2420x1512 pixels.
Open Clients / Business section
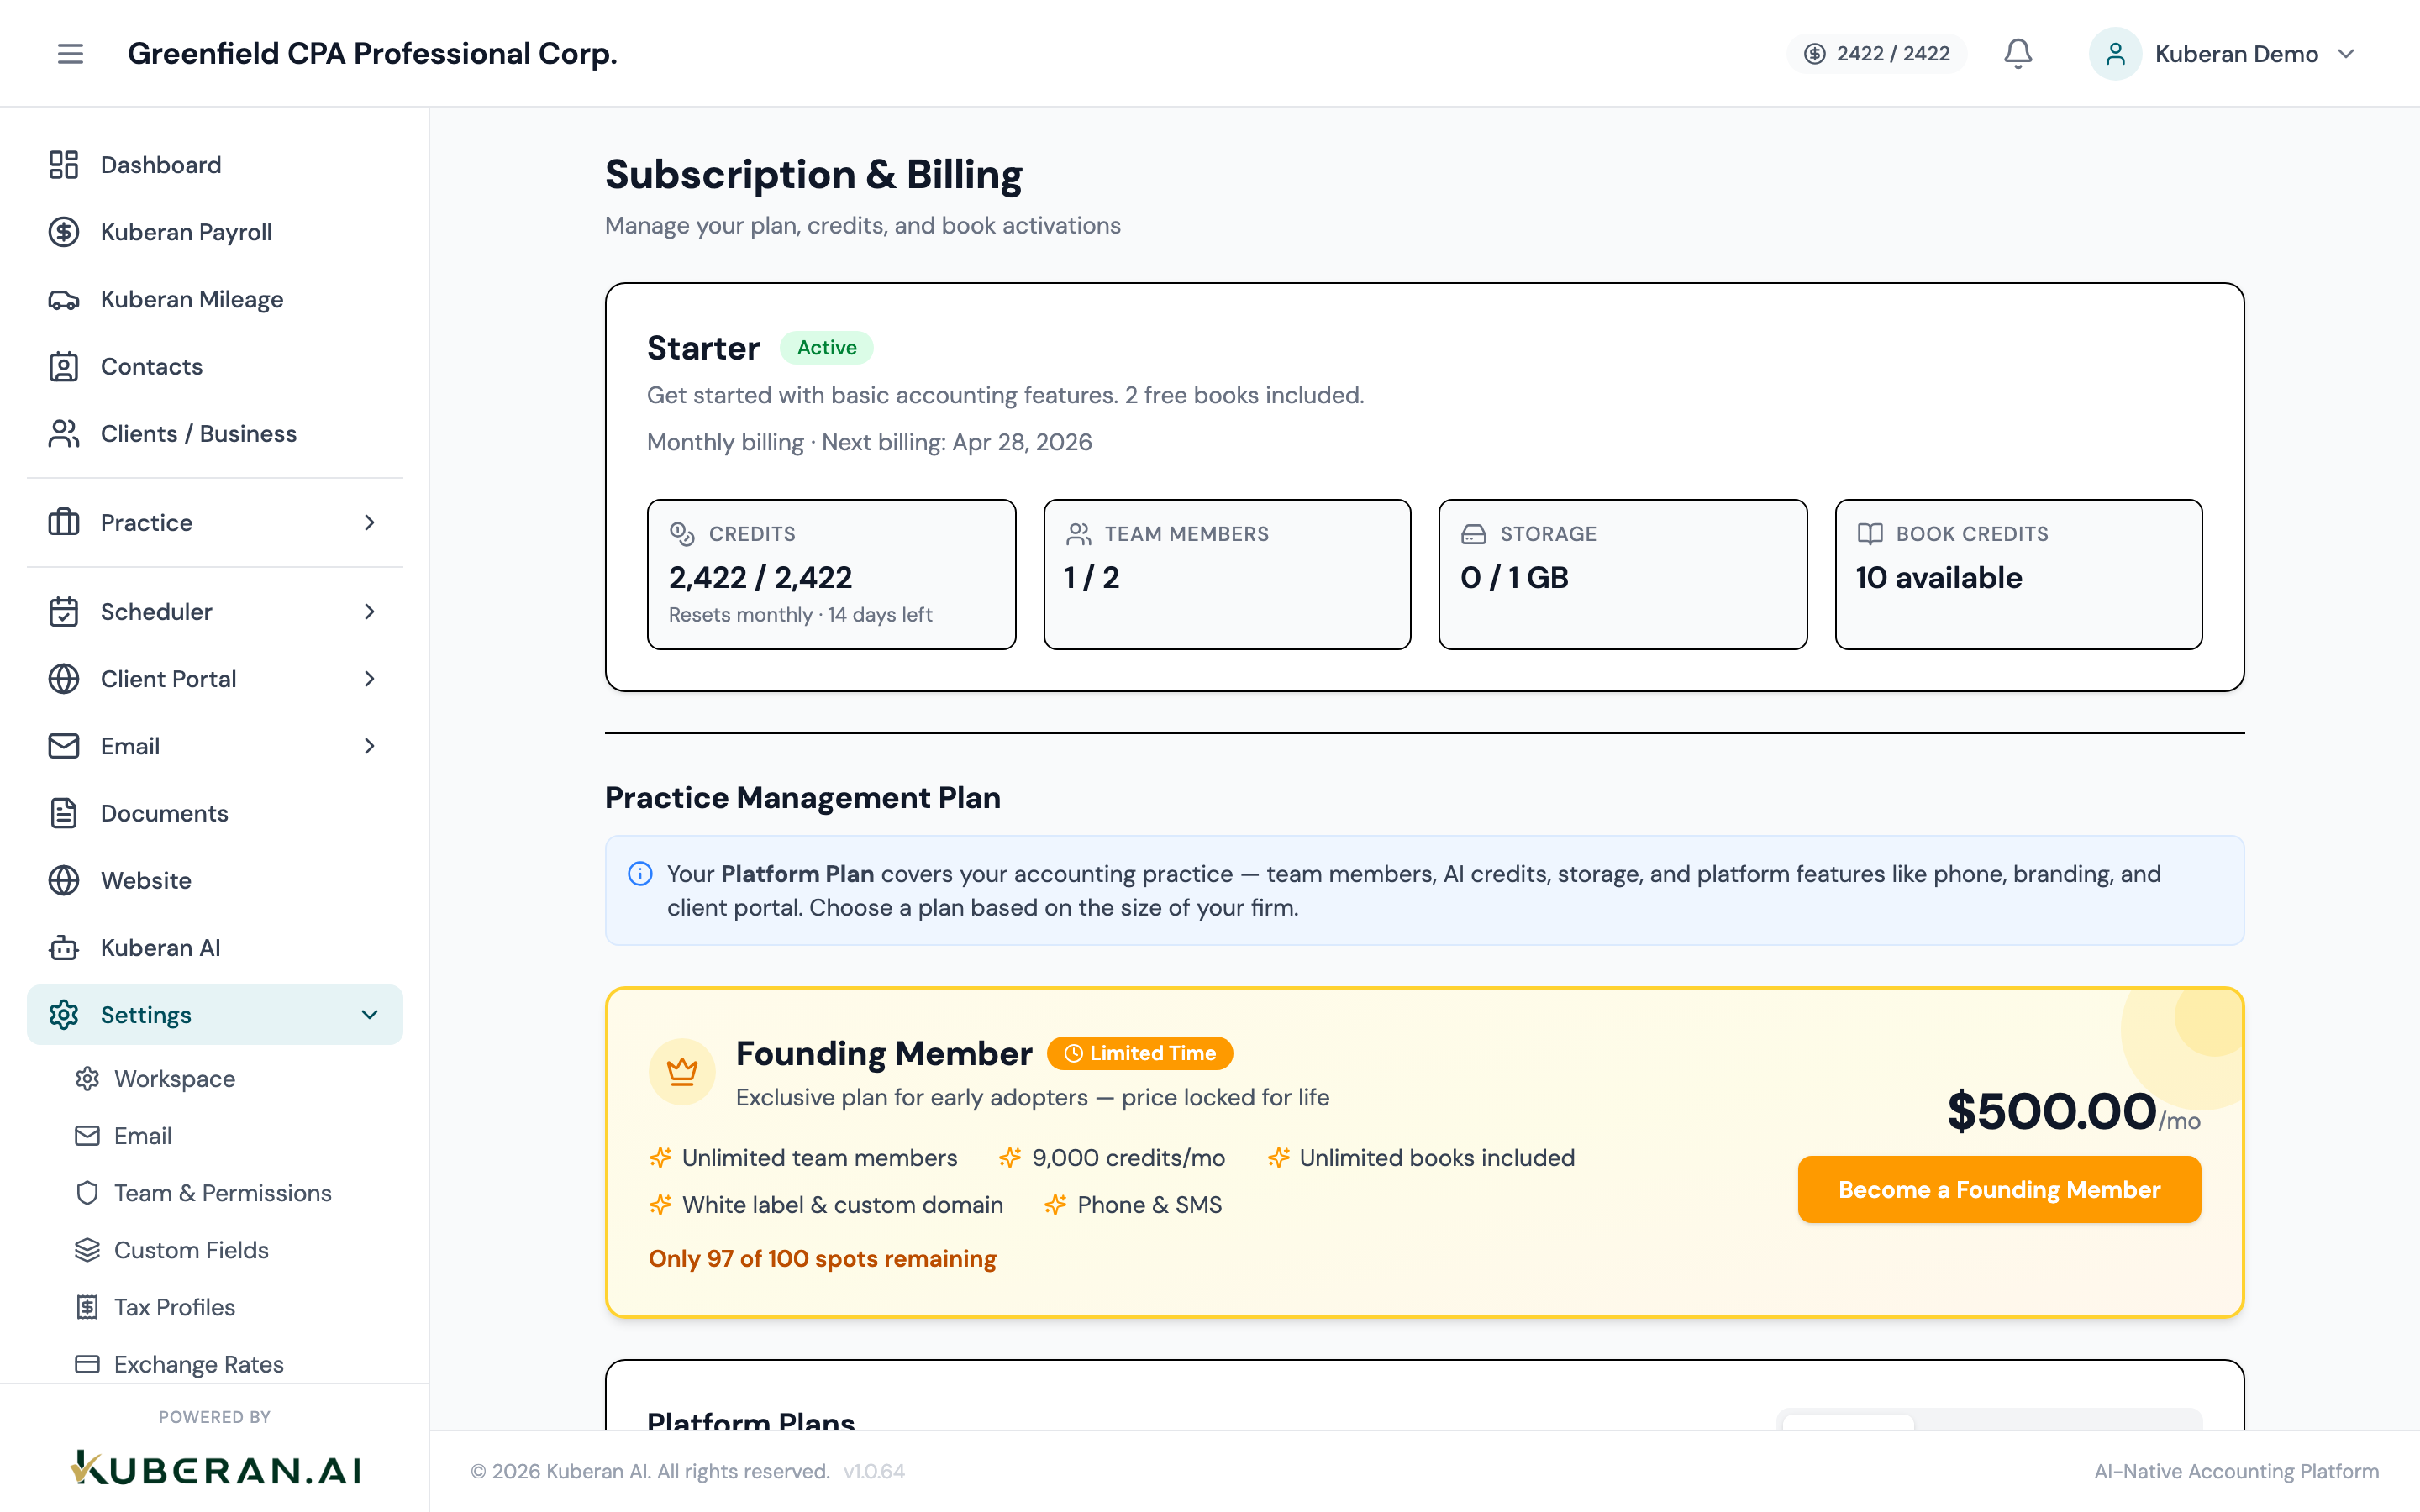click(215, 434)
